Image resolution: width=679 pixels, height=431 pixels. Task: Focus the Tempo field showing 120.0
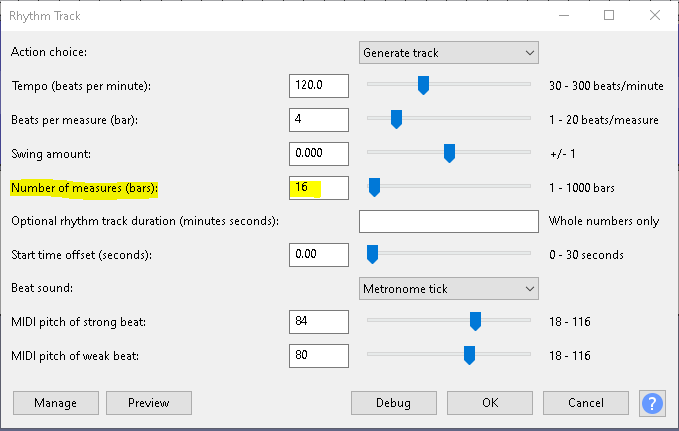pos(319,86)
